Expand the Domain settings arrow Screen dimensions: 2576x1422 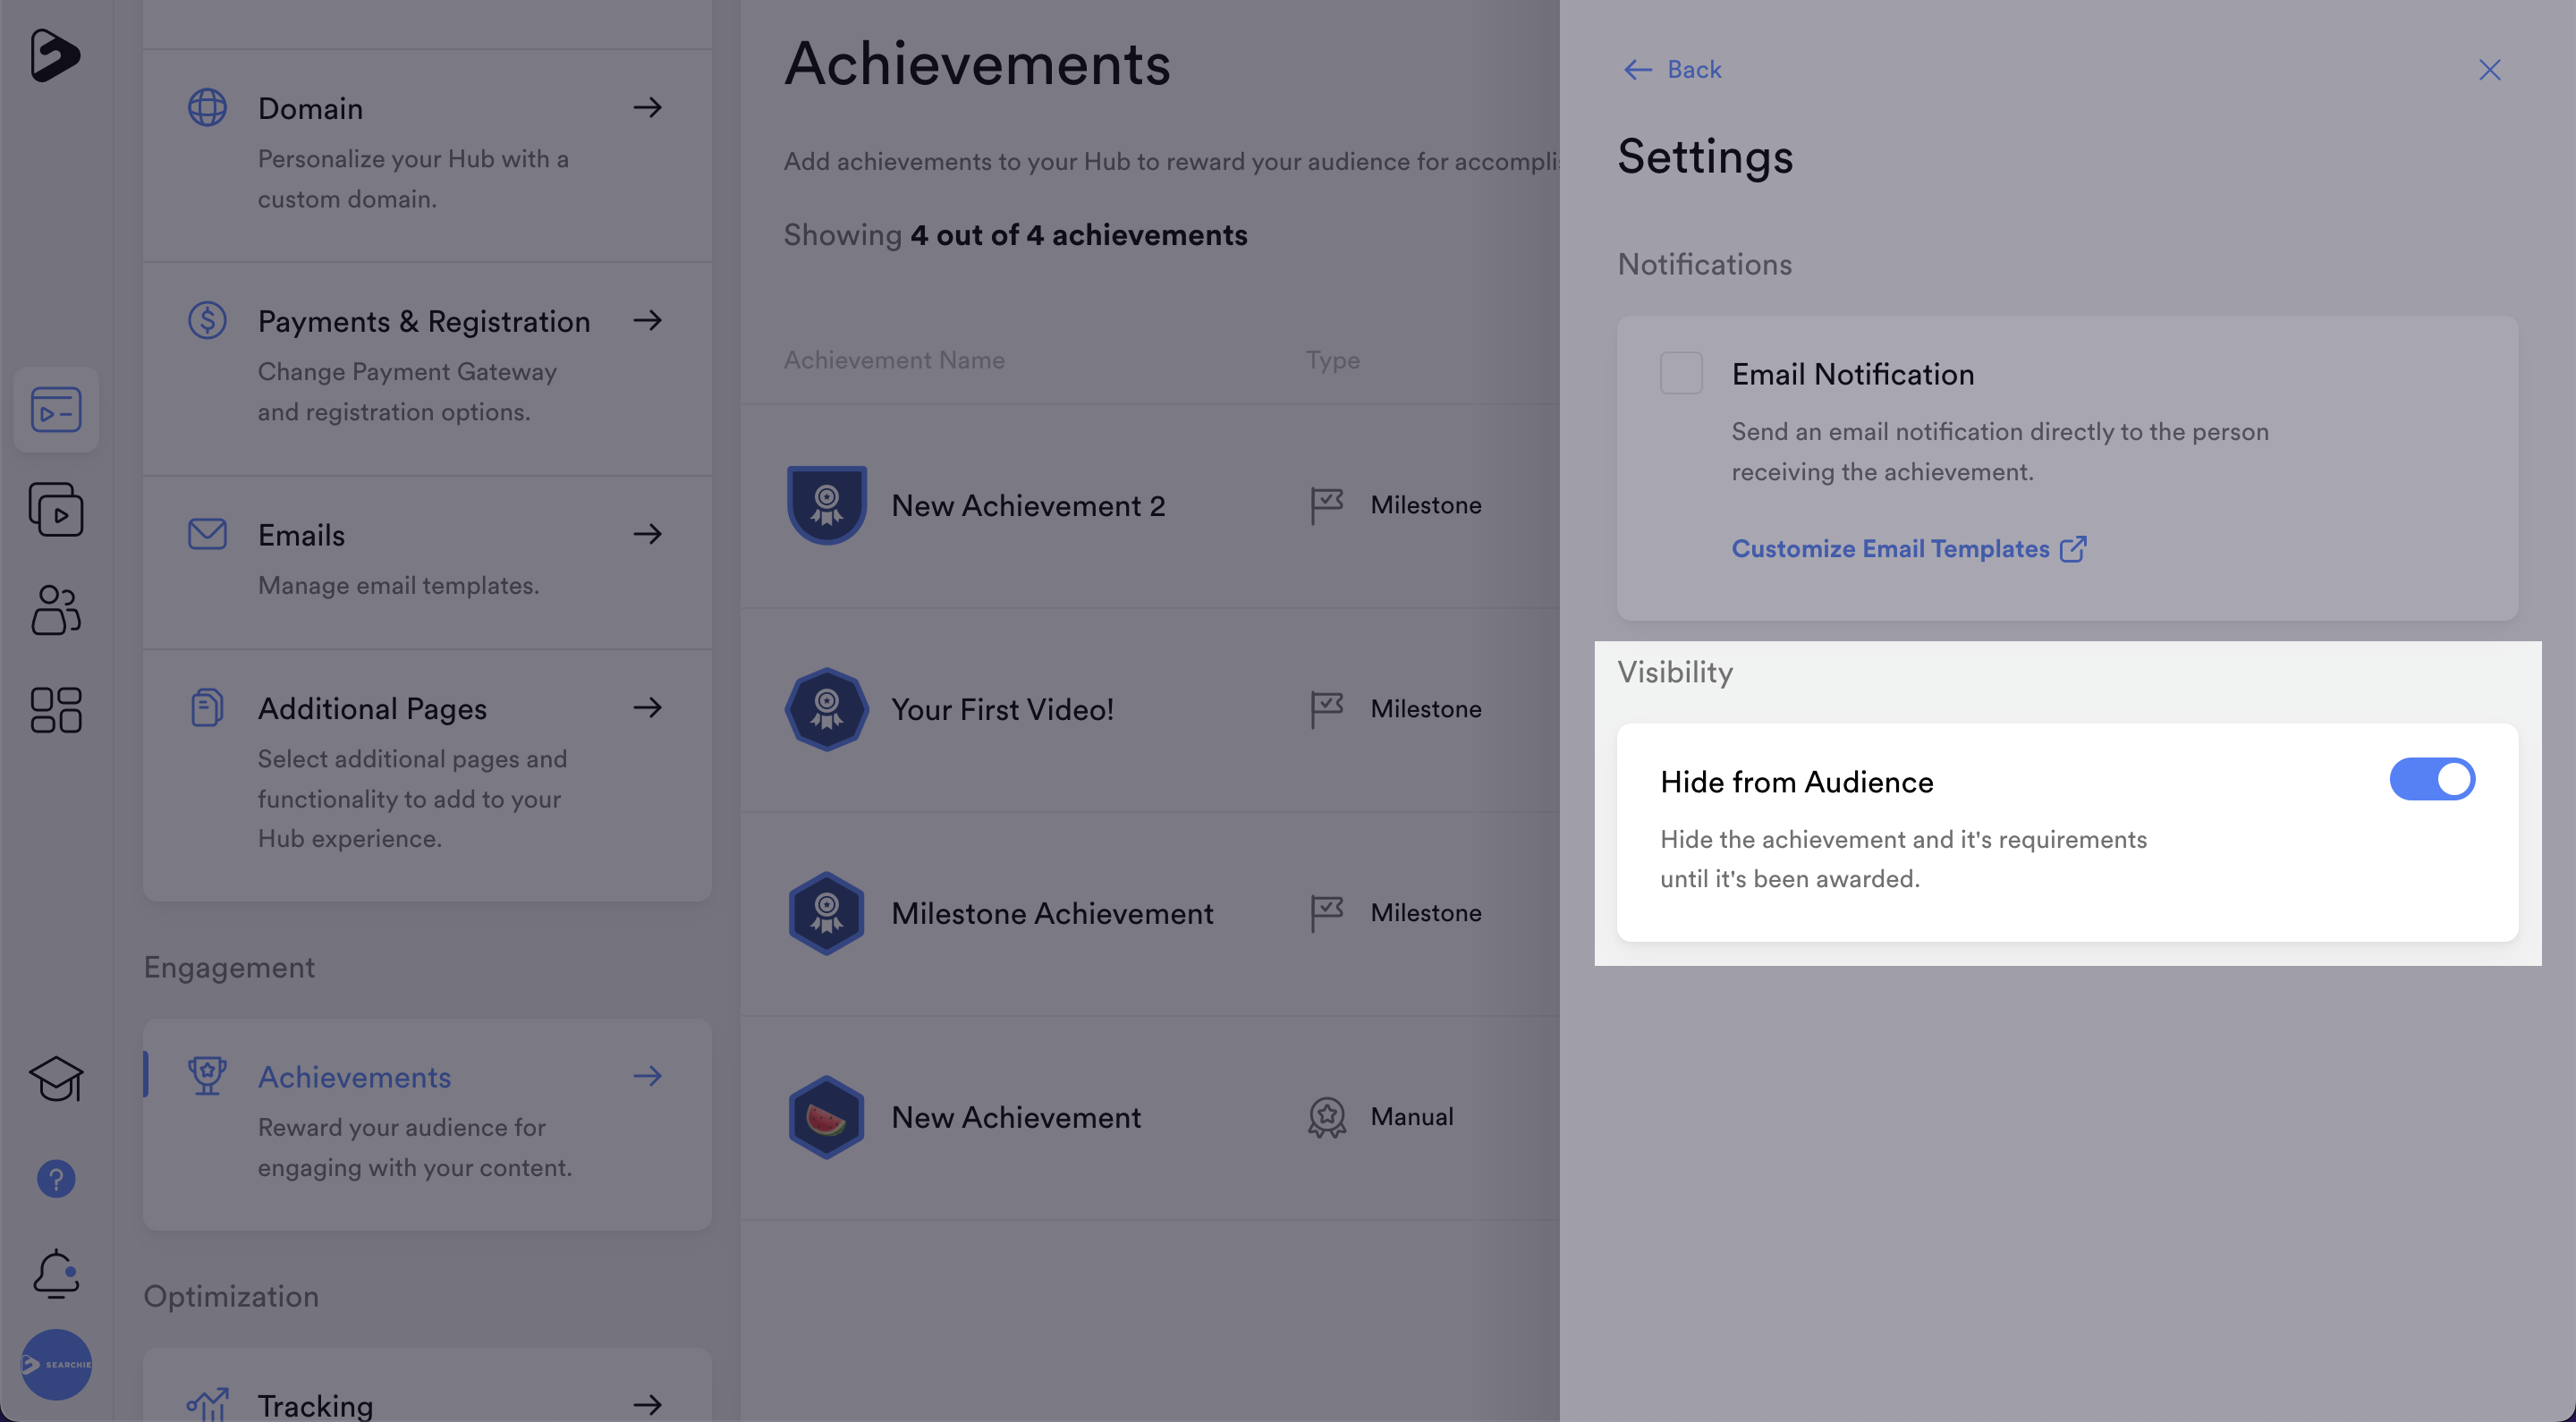(648, 107)
